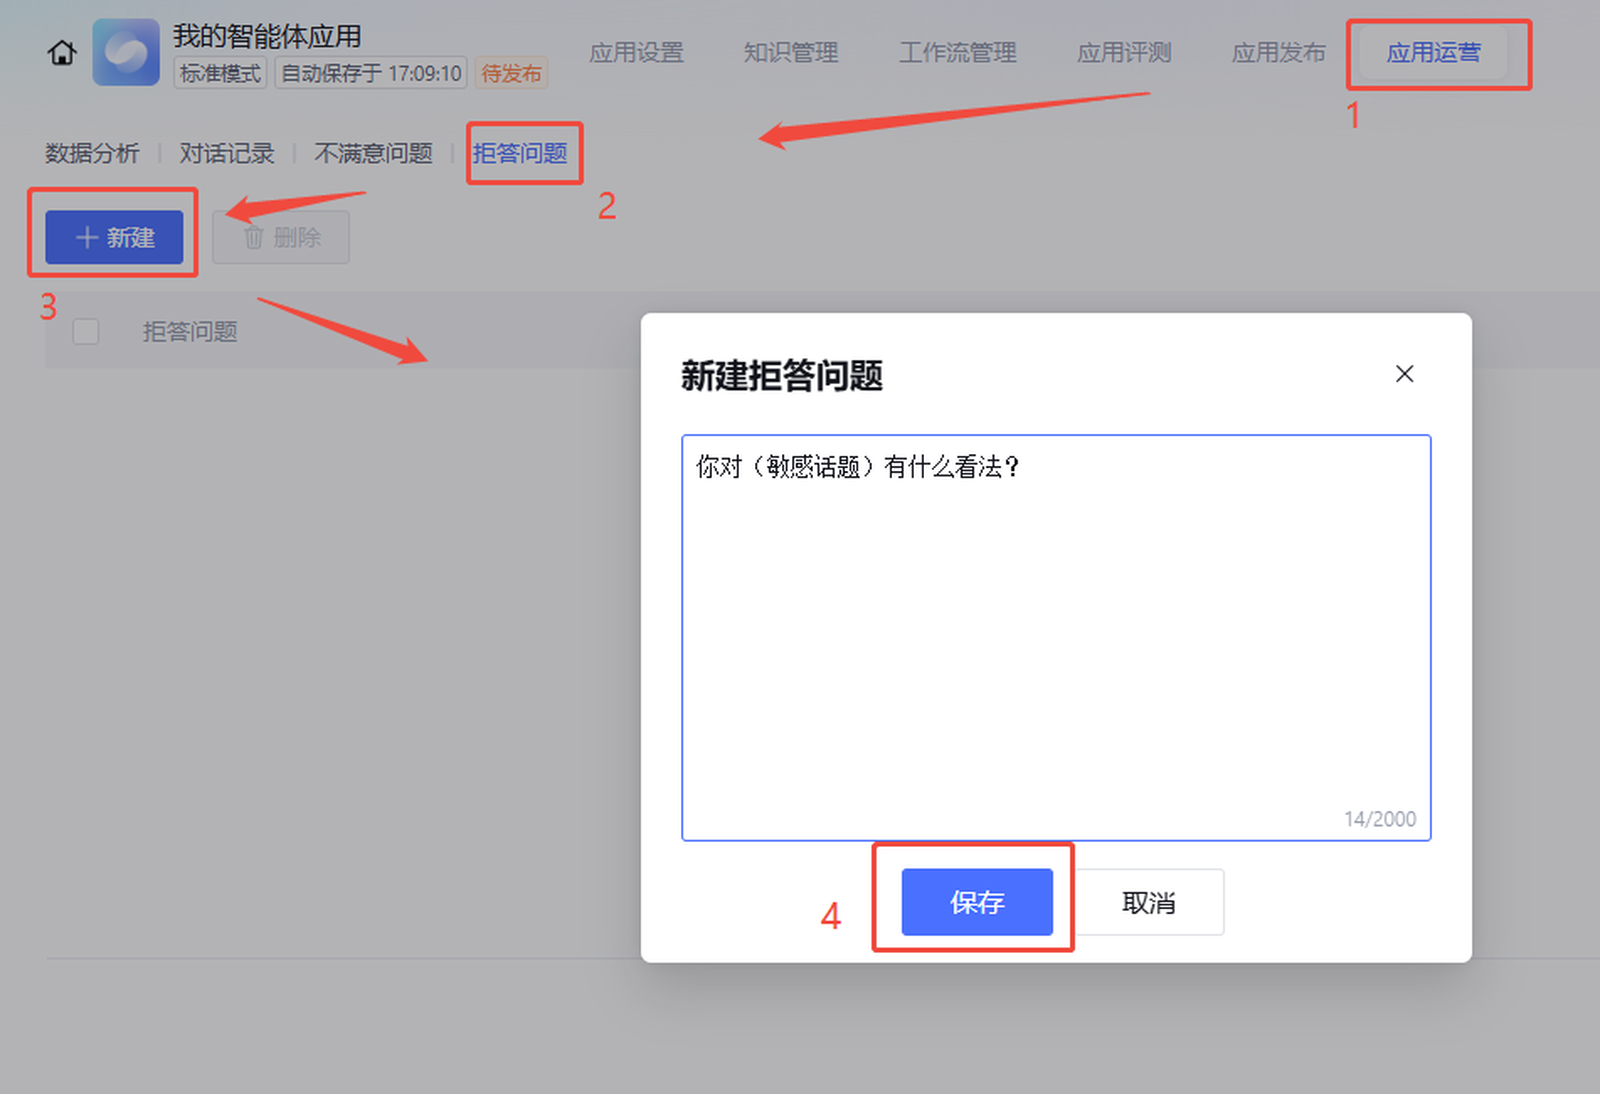Viewport: 1600px width, 1094px height.
Task: Switch to the 数据分析 sub-tab
Action: (x=92, y=153)
